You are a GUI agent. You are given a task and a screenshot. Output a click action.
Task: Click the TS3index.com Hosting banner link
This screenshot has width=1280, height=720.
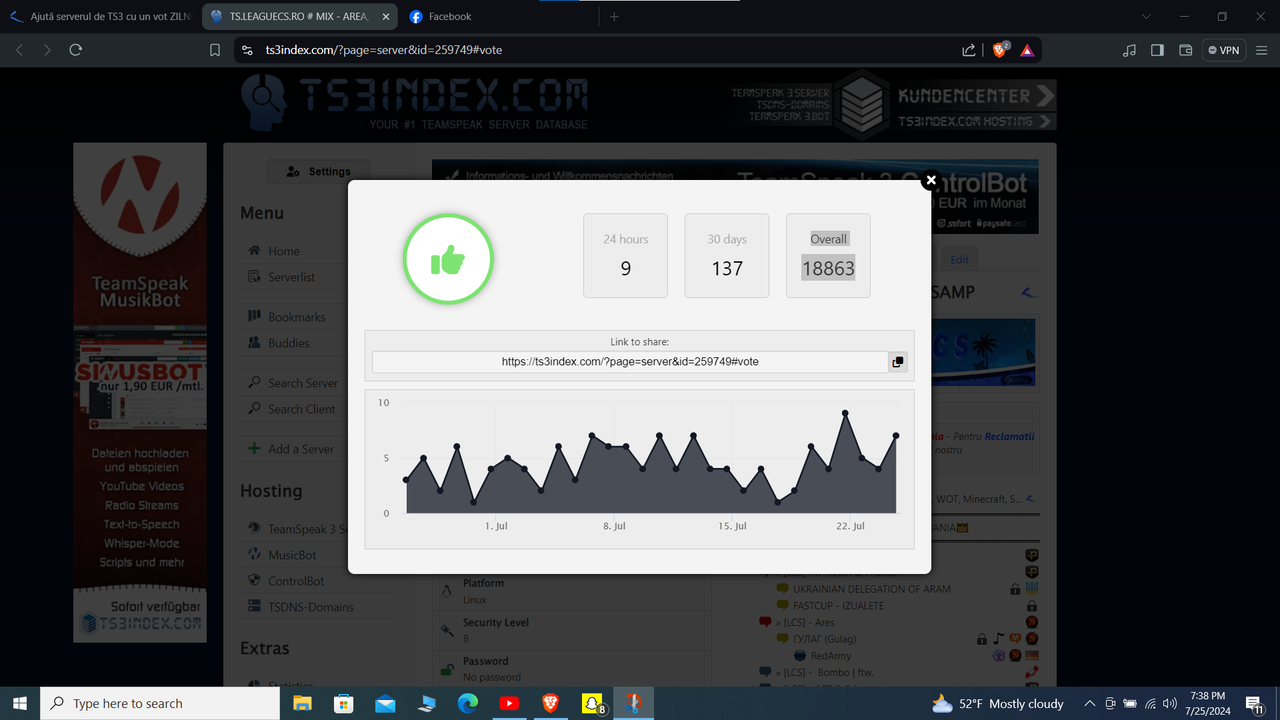pyautogui.click(x=976, y=121)
